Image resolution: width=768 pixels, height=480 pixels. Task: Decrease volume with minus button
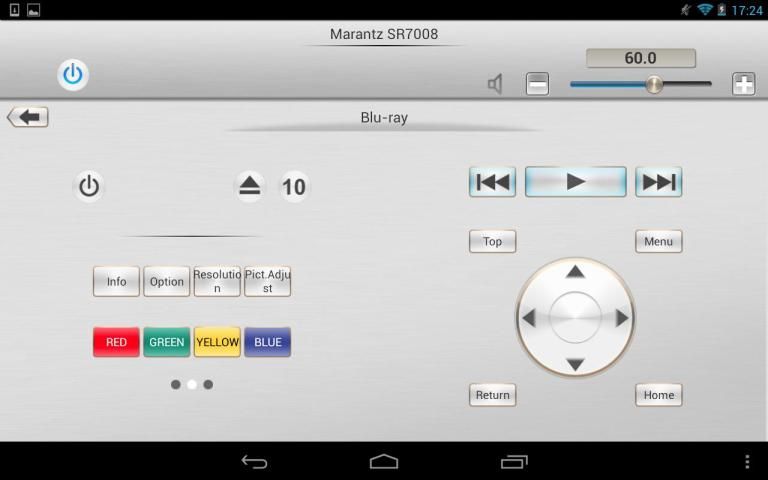[537, 84]
